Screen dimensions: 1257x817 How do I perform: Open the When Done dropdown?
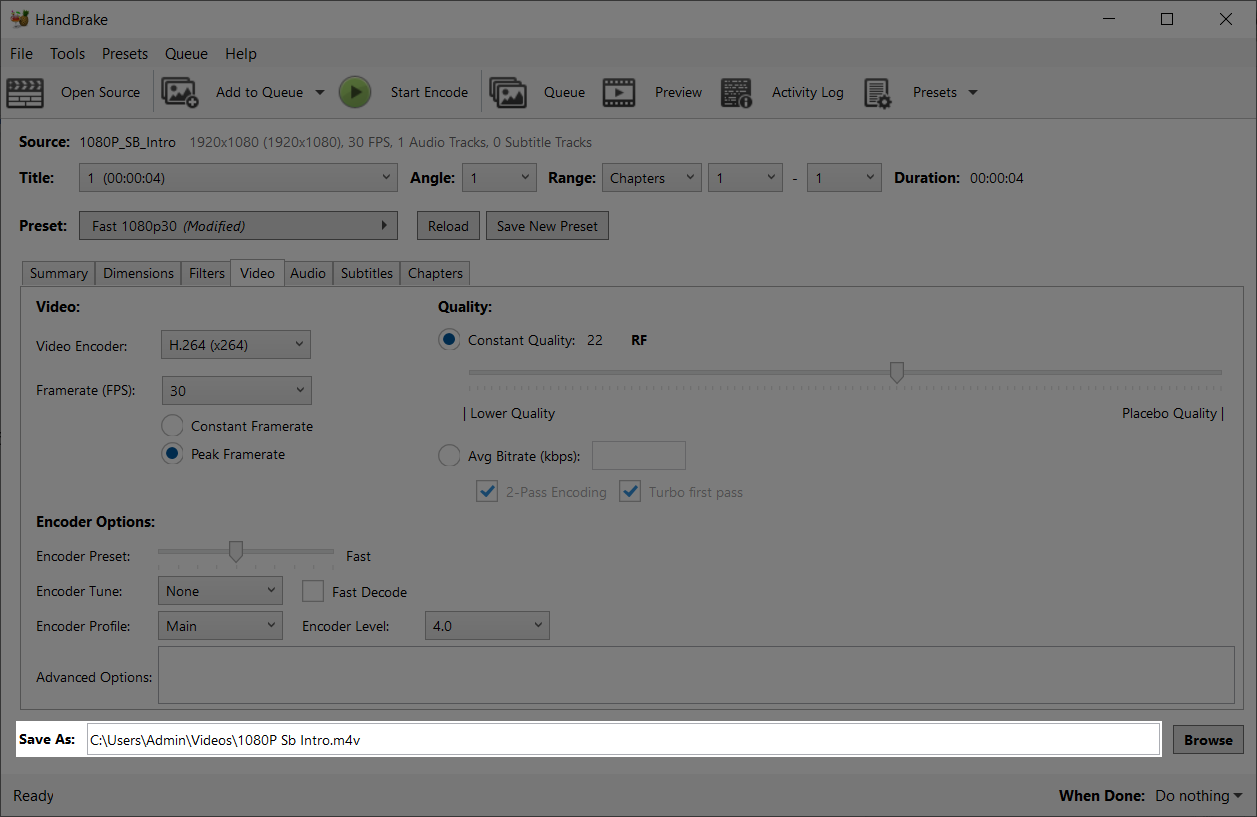tap(1199, 796)
